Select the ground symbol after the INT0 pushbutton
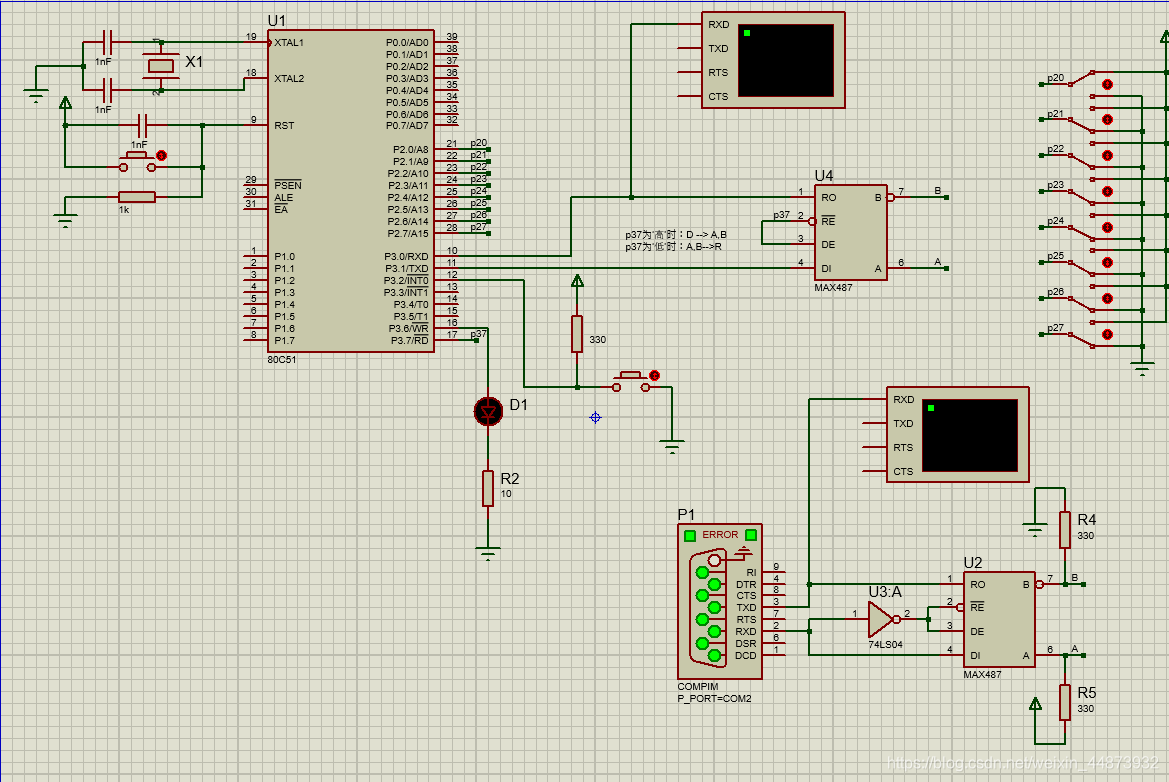 [x=672, y=447]
